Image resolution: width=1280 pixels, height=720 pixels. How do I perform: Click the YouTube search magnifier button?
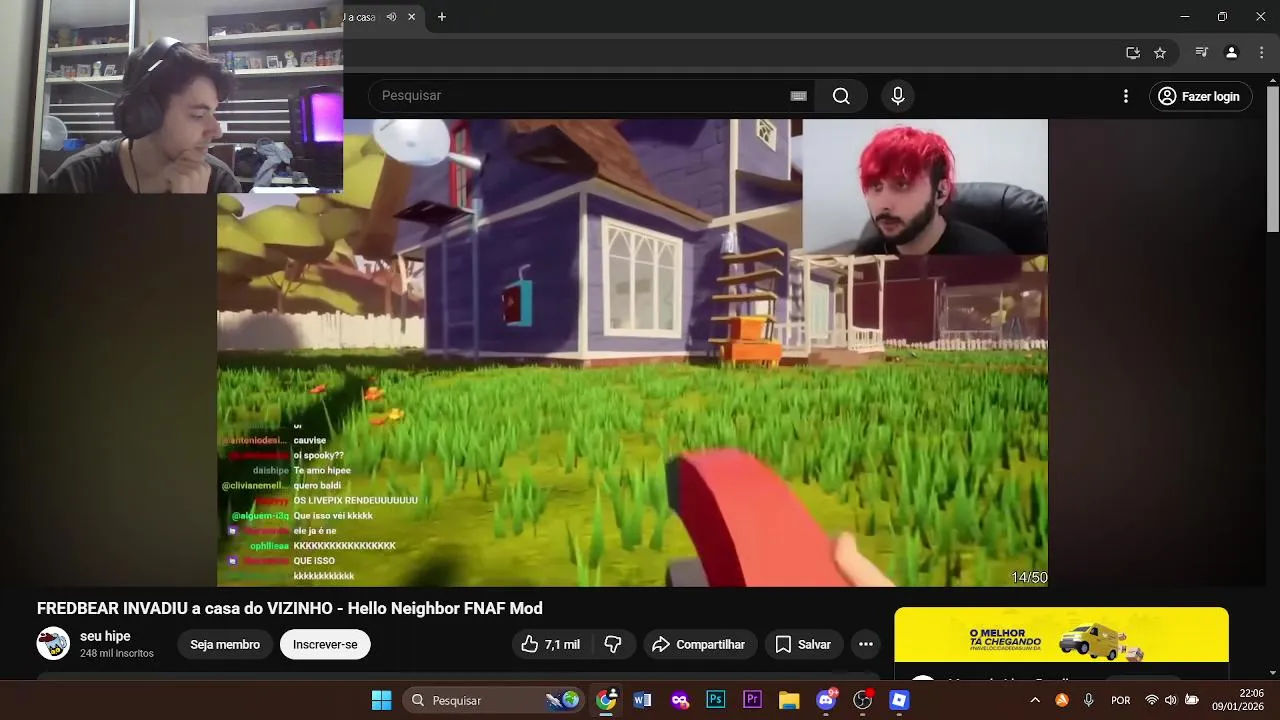point(841,96)
